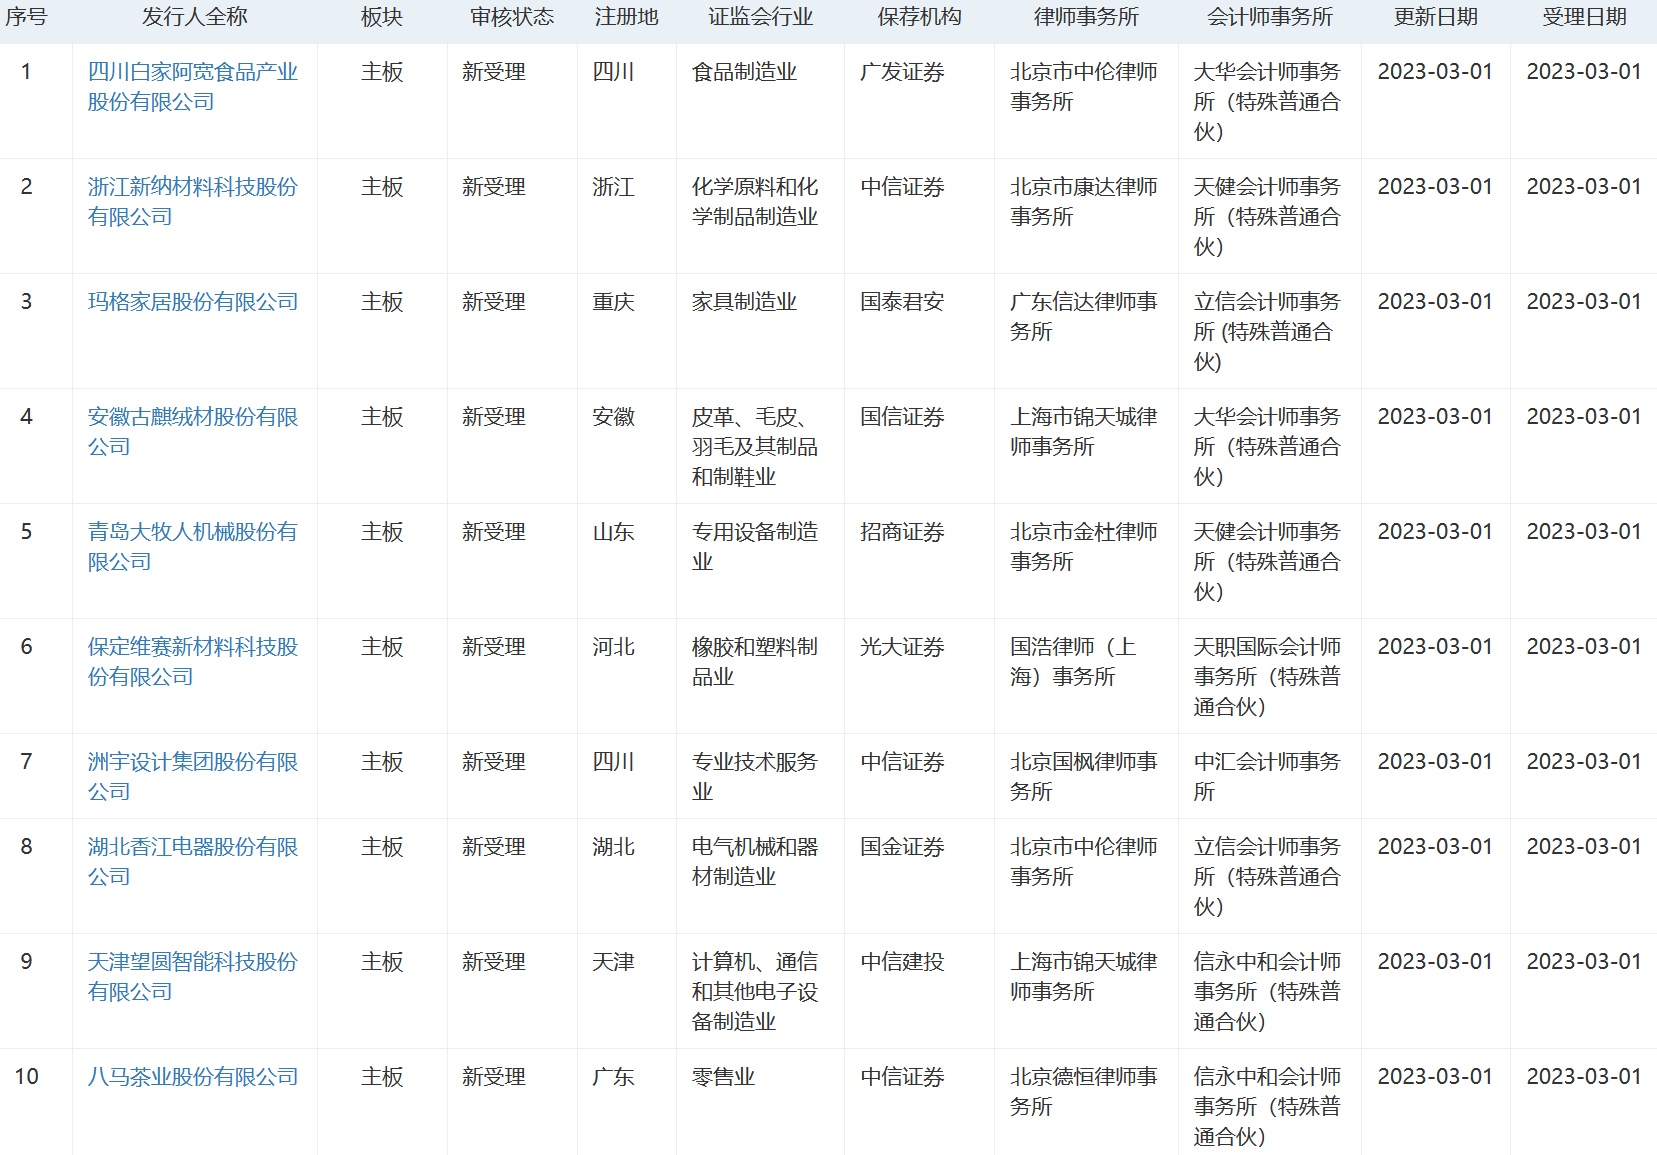
Task: Click the 序号 column header
Action: pyautogui.click(x=26, y=17)
